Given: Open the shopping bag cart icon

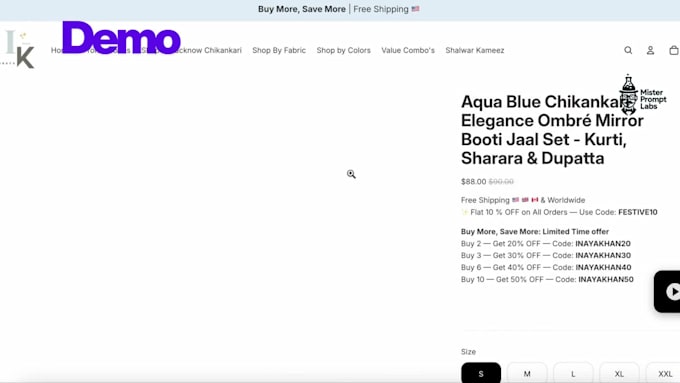Looking at the screenshot, I should pos(673,50).
